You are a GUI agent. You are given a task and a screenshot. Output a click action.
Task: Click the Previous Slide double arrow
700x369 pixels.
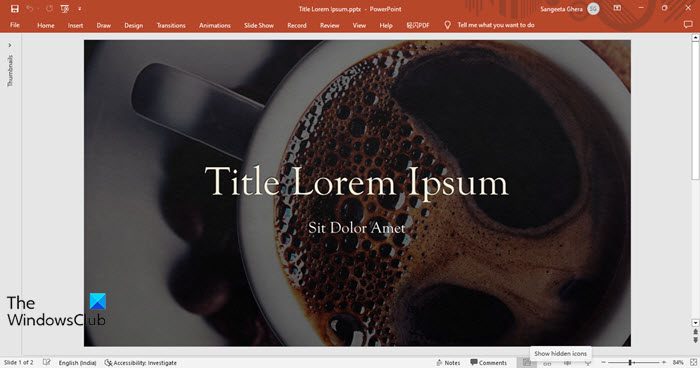coord(695,332)
